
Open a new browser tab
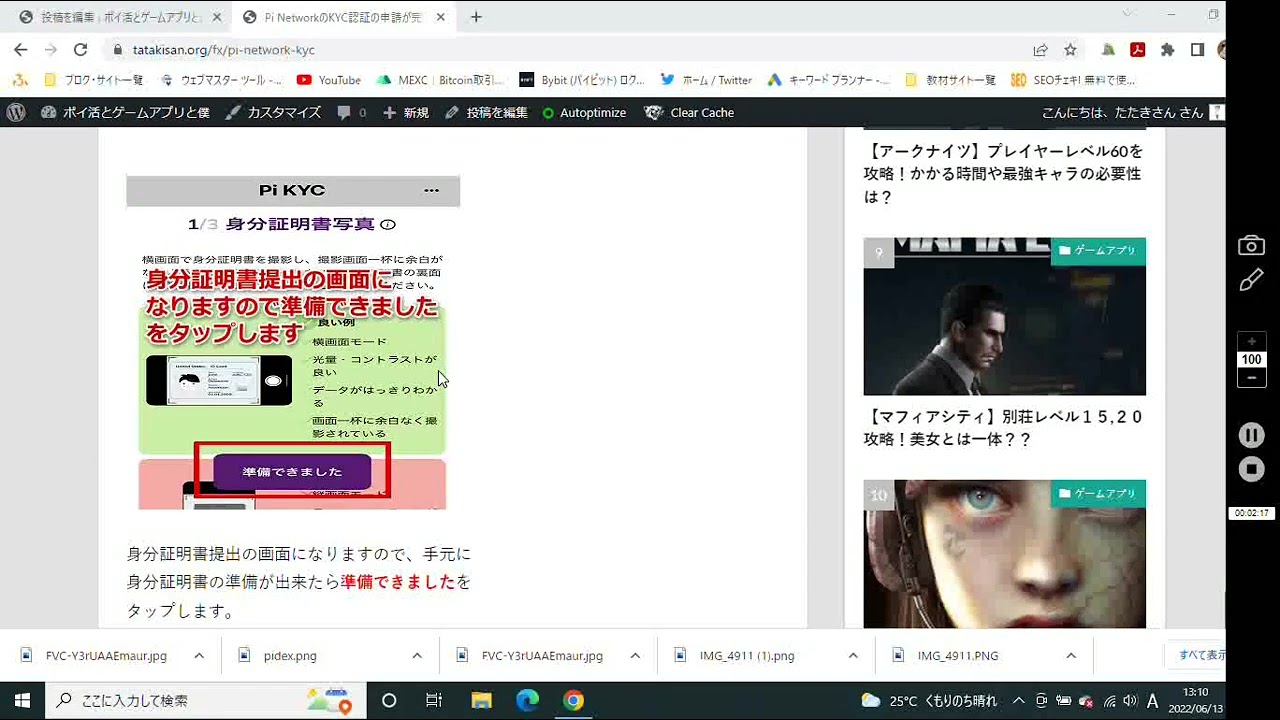click(476, 17)
